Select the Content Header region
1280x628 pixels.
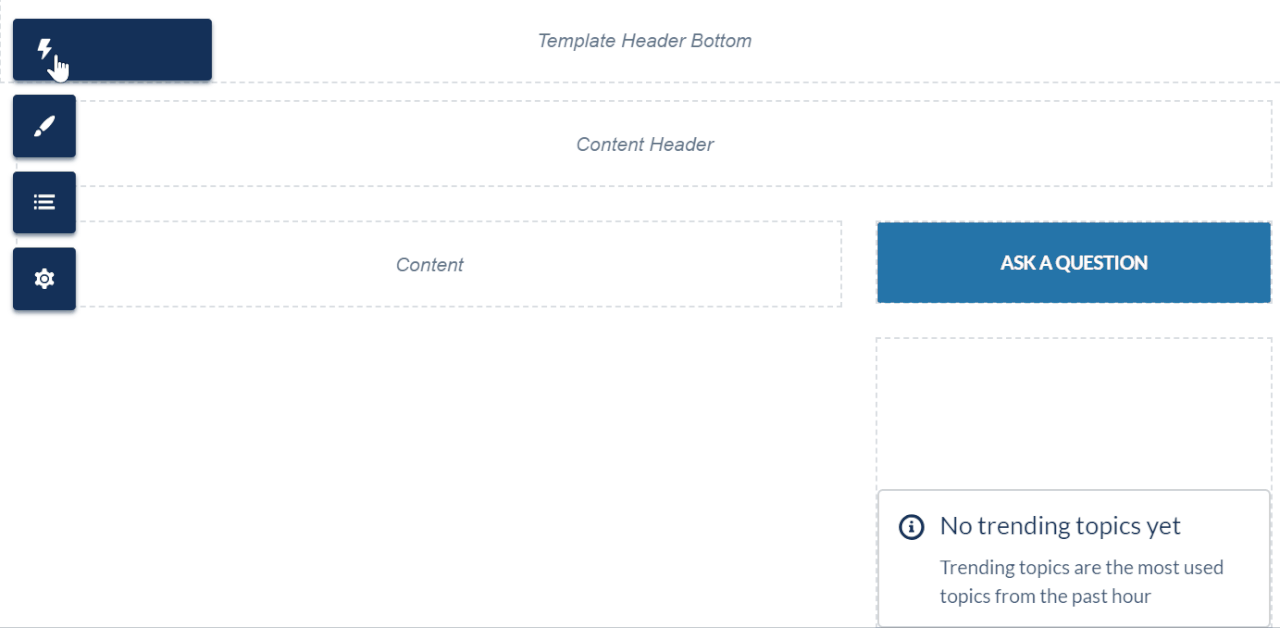pyautogui.click(x=644, y=144)
